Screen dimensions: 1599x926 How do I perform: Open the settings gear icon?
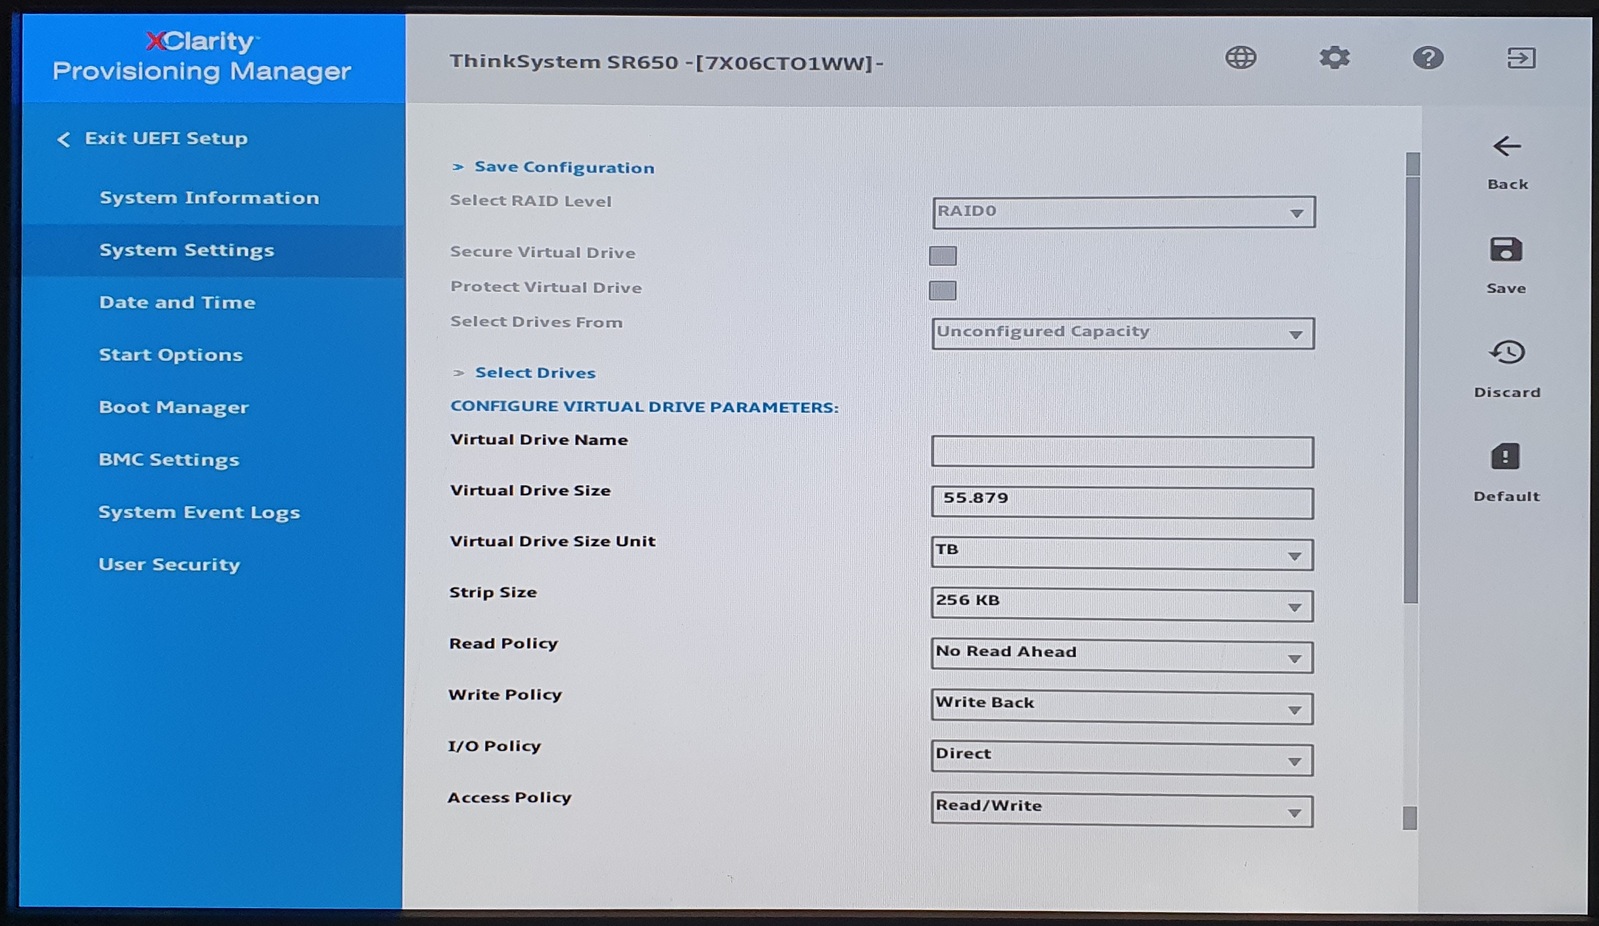pos(1334,58)
